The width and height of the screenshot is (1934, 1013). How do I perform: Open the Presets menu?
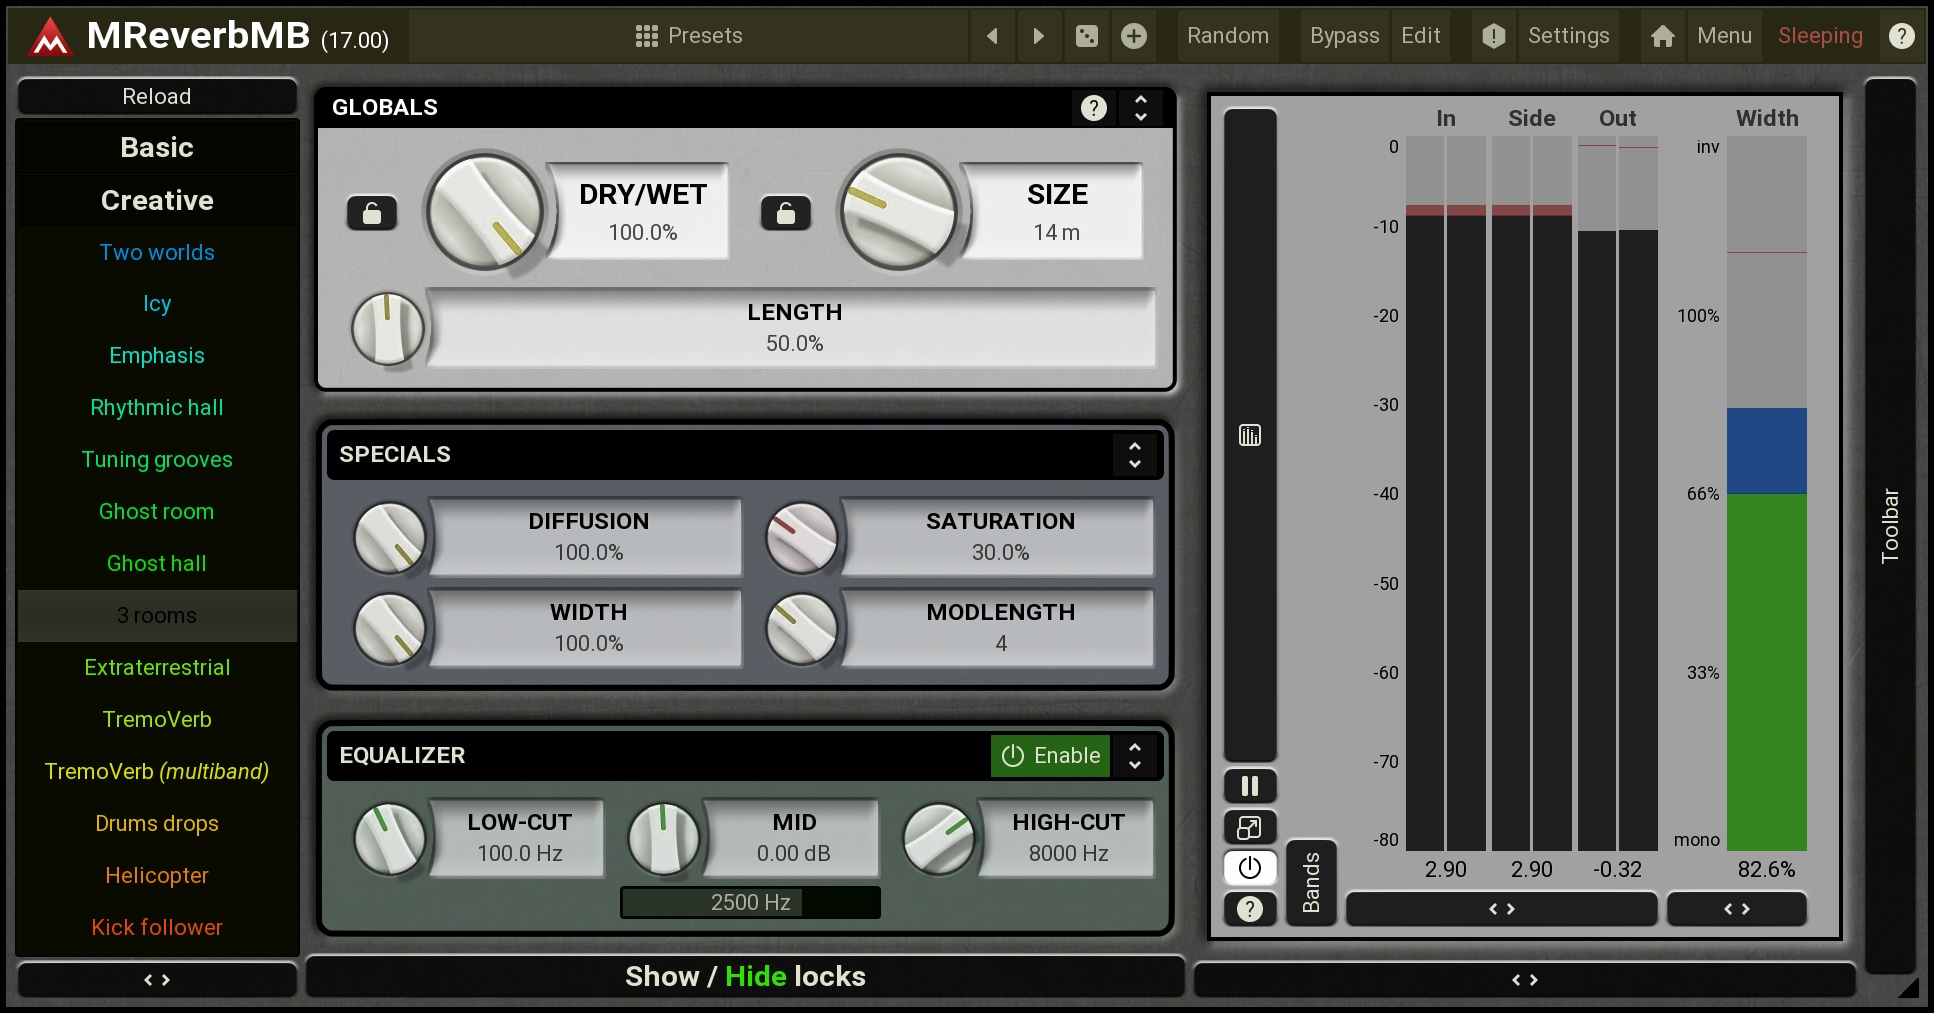(x=689, y=37)
